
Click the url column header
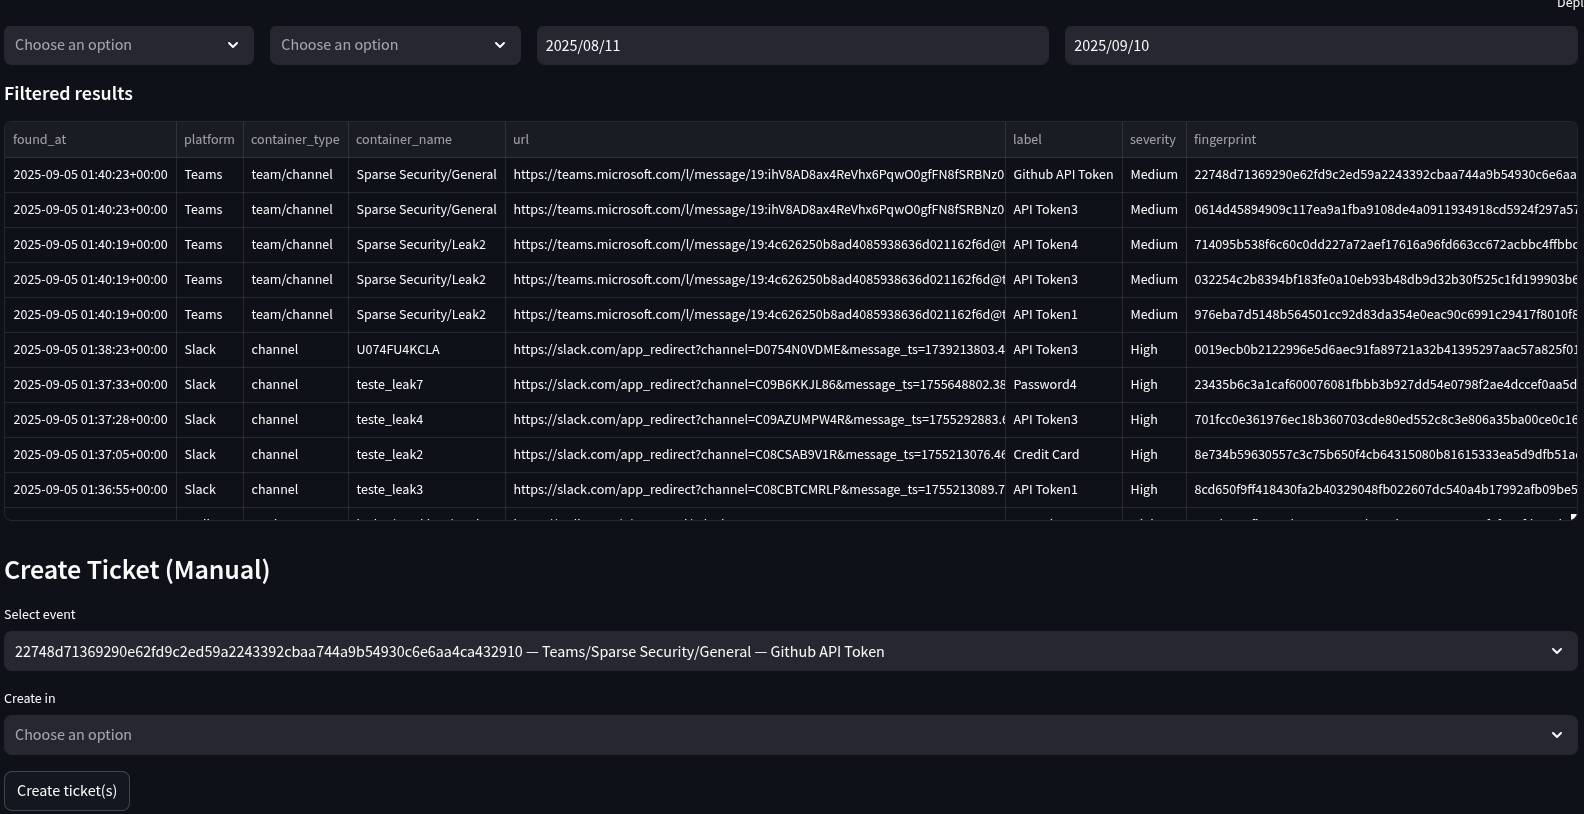pos(521,140)
